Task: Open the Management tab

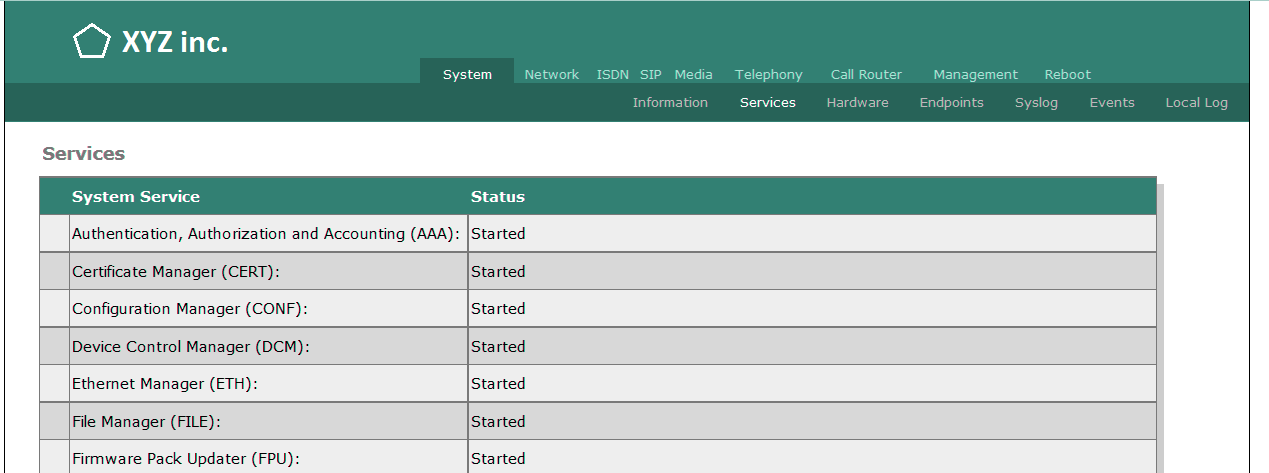Action: [x=975, y=74]
